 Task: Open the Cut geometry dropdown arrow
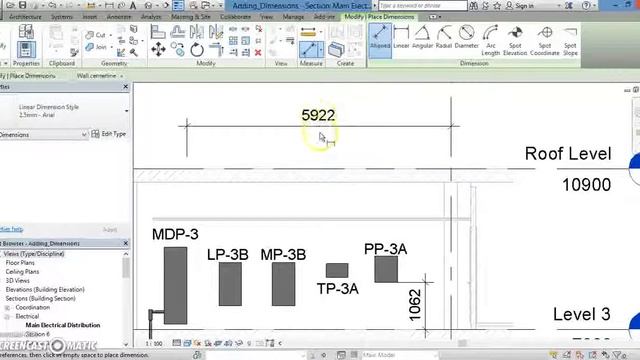(110, 35)
